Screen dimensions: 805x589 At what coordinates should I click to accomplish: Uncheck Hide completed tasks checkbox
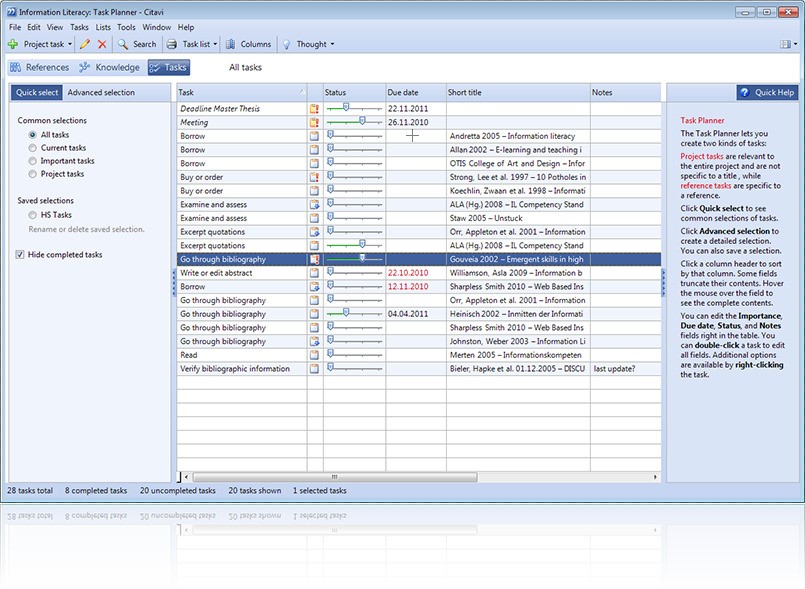(21, 255)
